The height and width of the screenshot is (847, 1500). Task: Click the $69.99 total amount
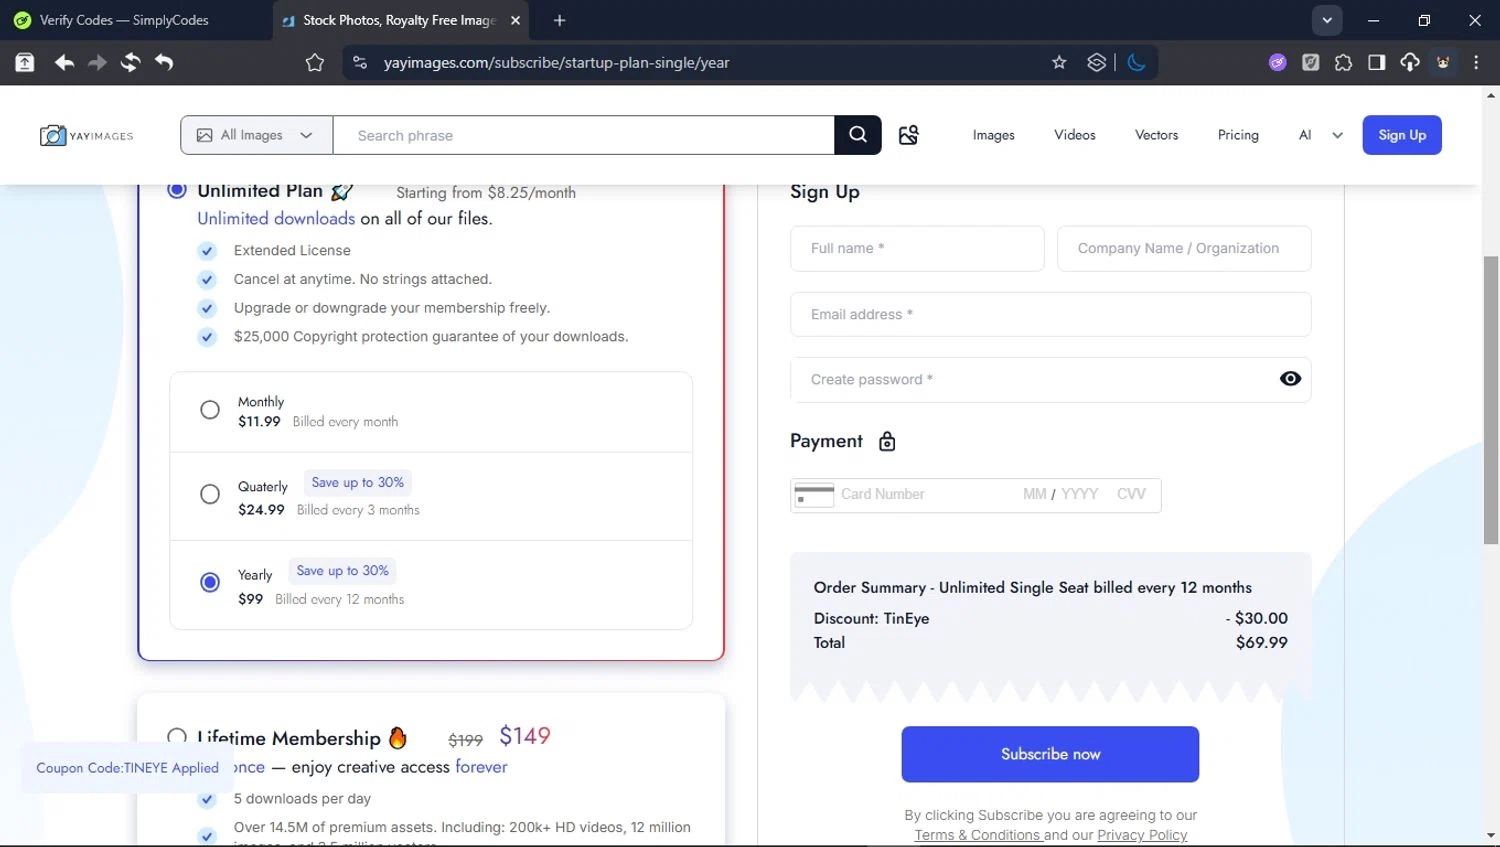(1261, 642)
